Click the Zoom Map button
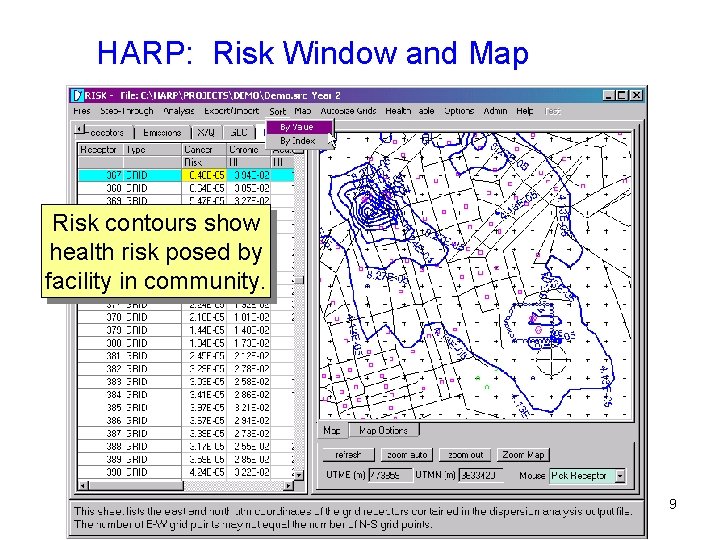The image size is (720, 540). pyautogui.click(x=523, y=455)
